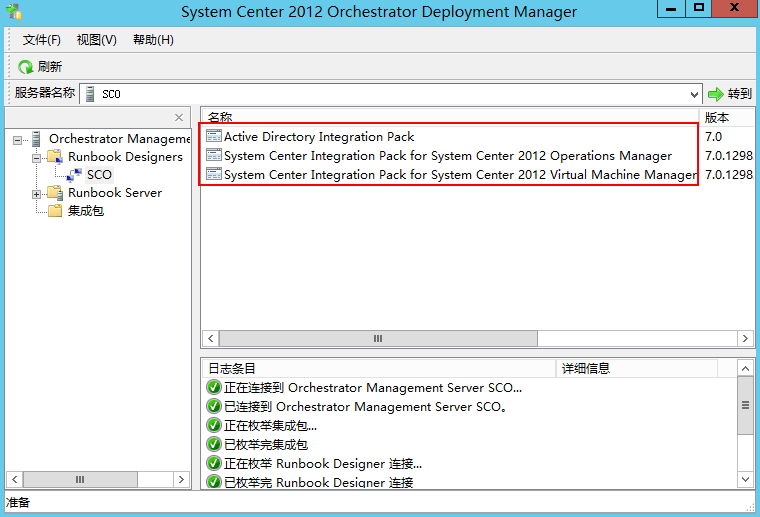Select log entry 已连接到 Orchestrator Management Server SCO
Image resolution: width=760 pixels, height=517 pixels.
click(365, 407)
